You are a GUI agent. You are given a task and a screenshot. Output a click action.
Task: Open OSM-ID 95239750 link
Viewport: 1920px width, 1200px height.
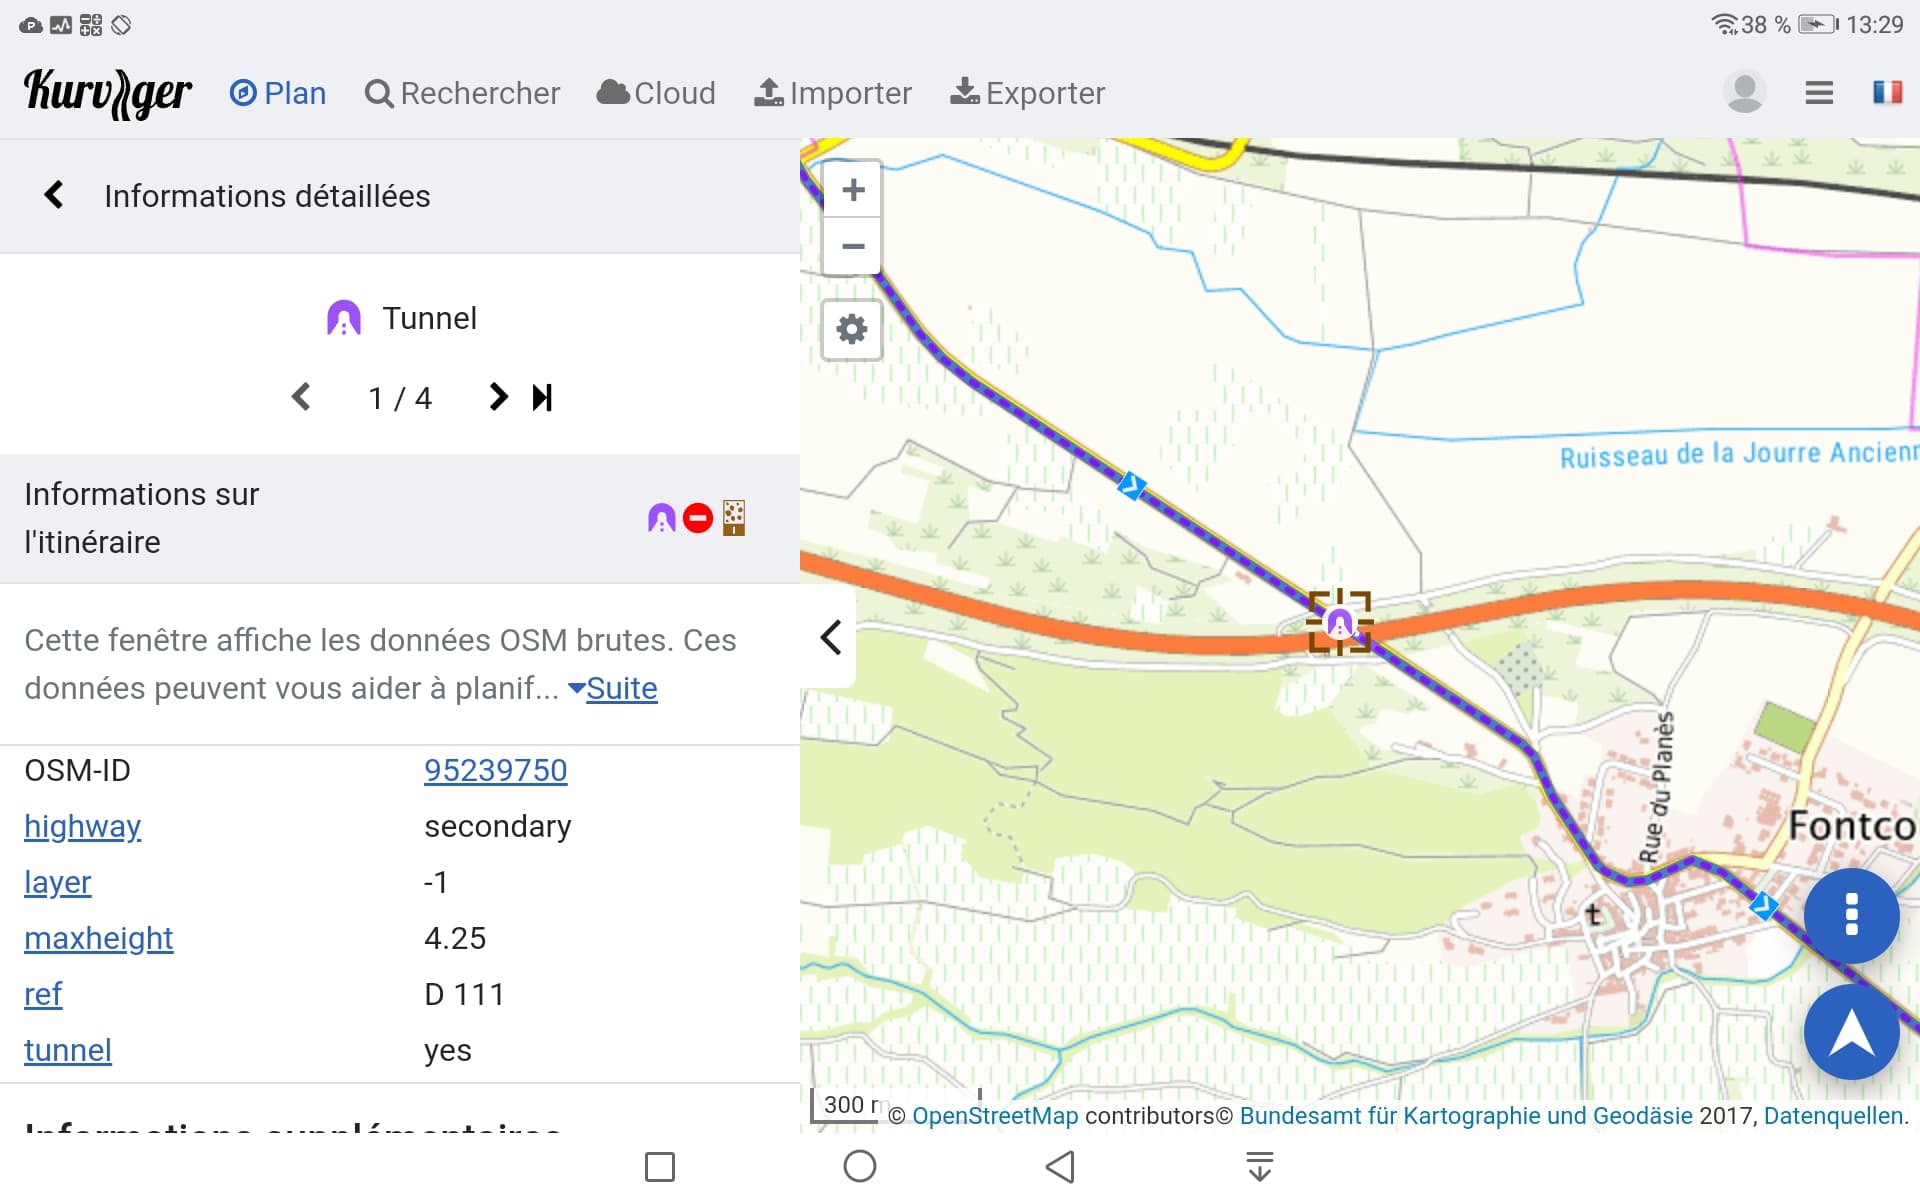pos(495,770)
